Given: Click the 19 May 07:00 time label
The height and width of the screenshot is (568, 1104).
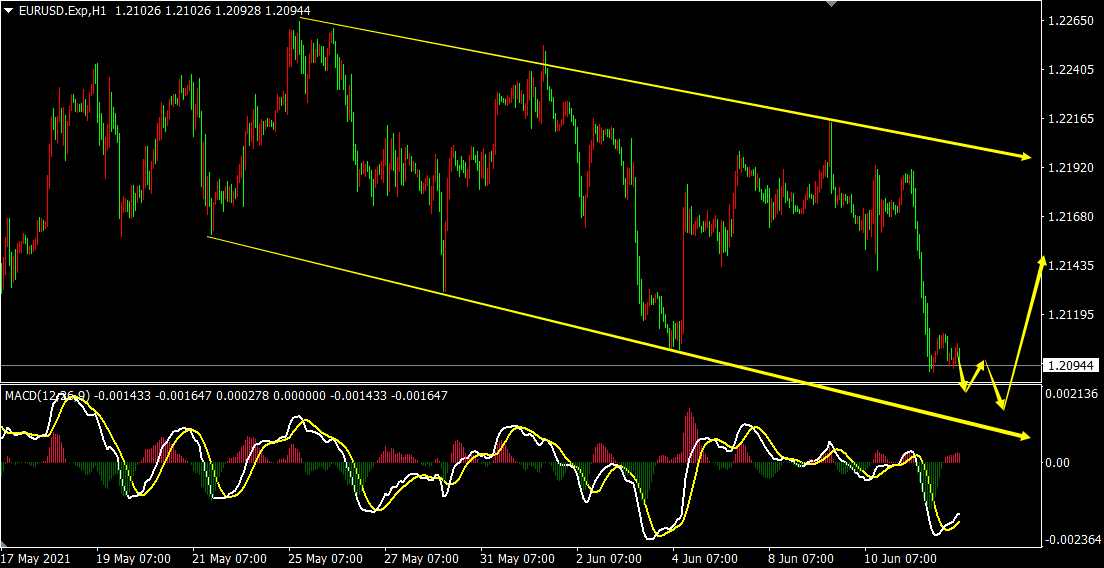Looking at the screenshot, I should click(x=133, y=559).
